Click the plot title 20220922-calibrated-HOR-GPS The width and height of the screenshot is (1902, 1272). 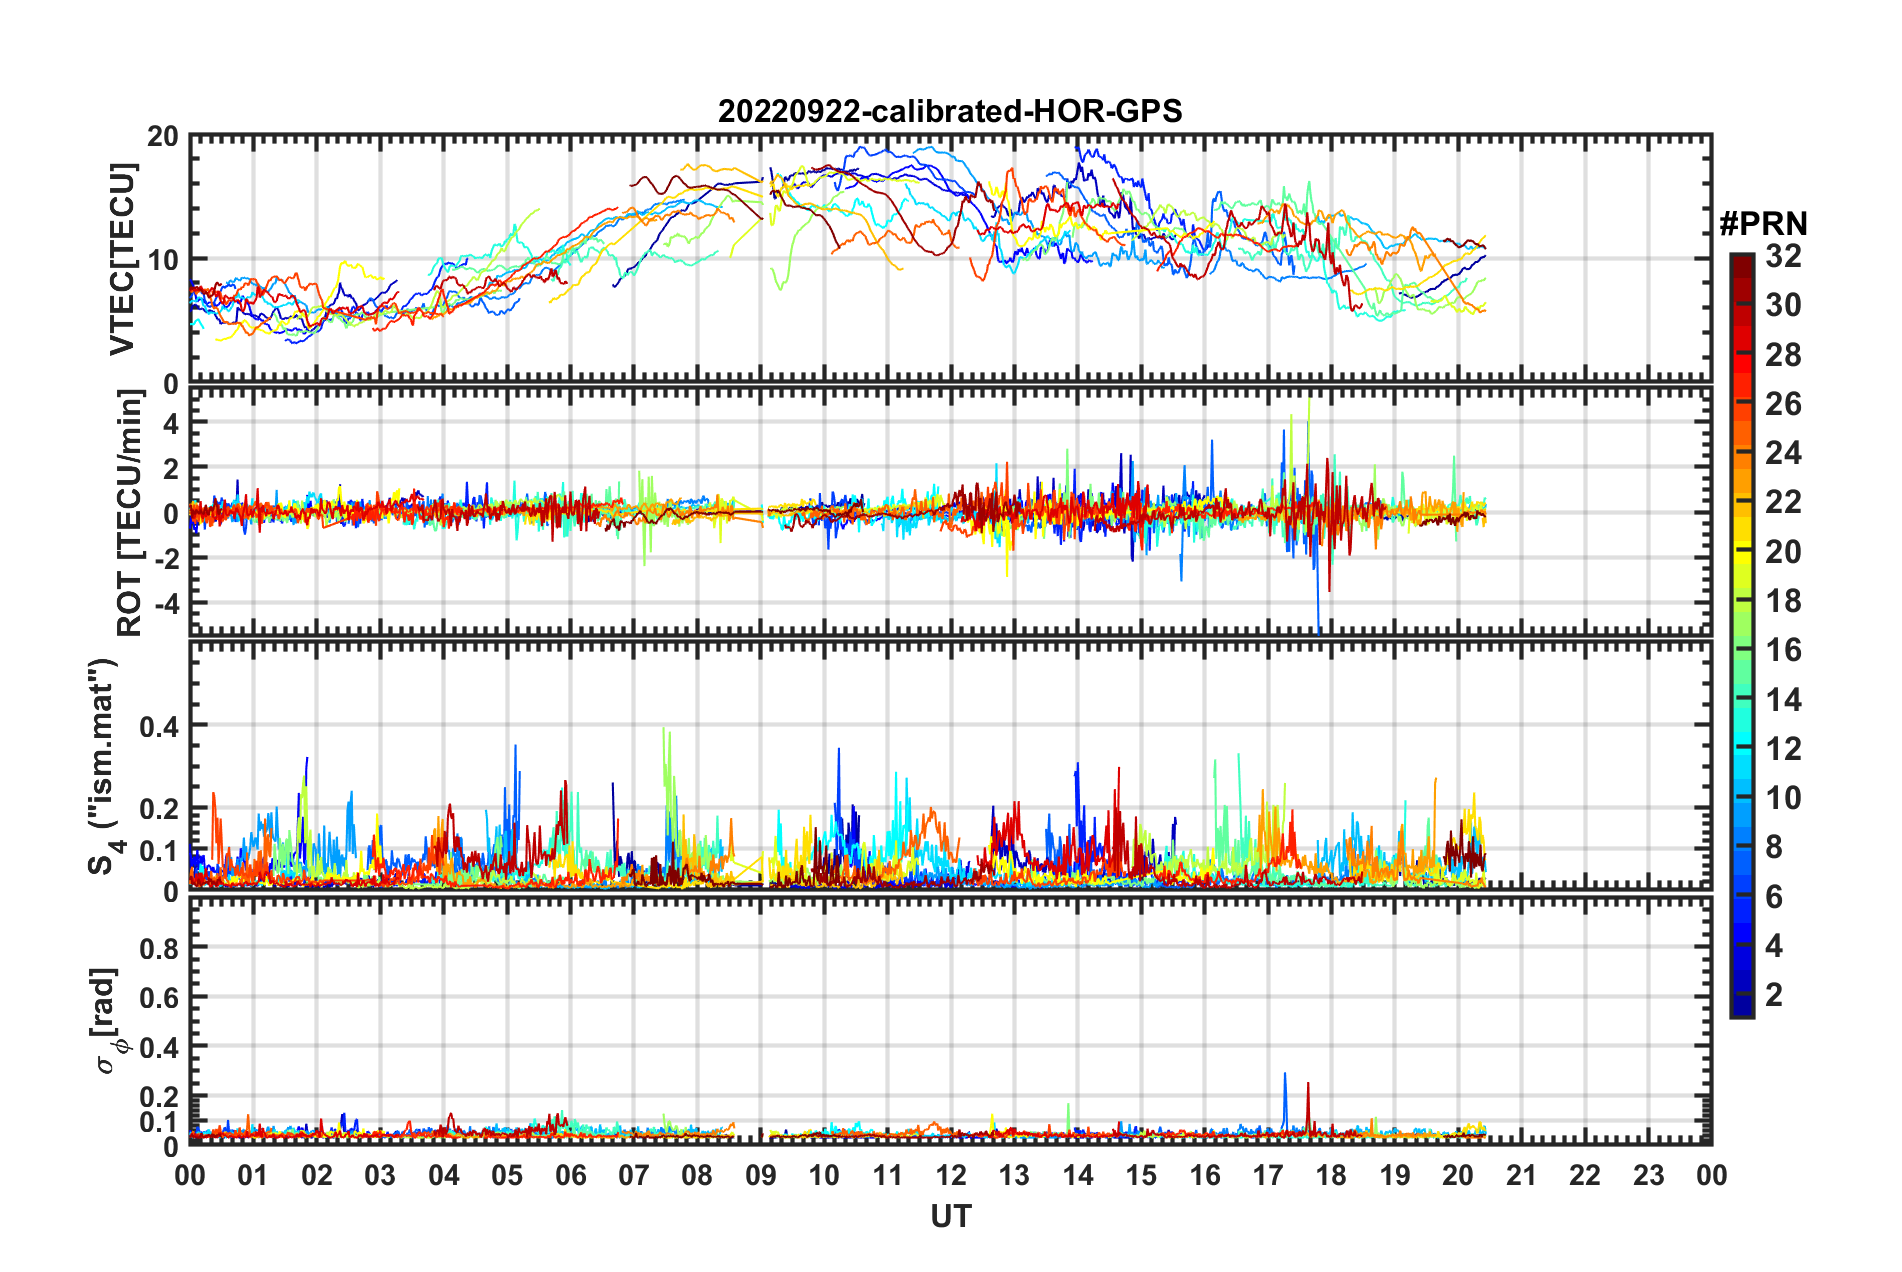950,111
